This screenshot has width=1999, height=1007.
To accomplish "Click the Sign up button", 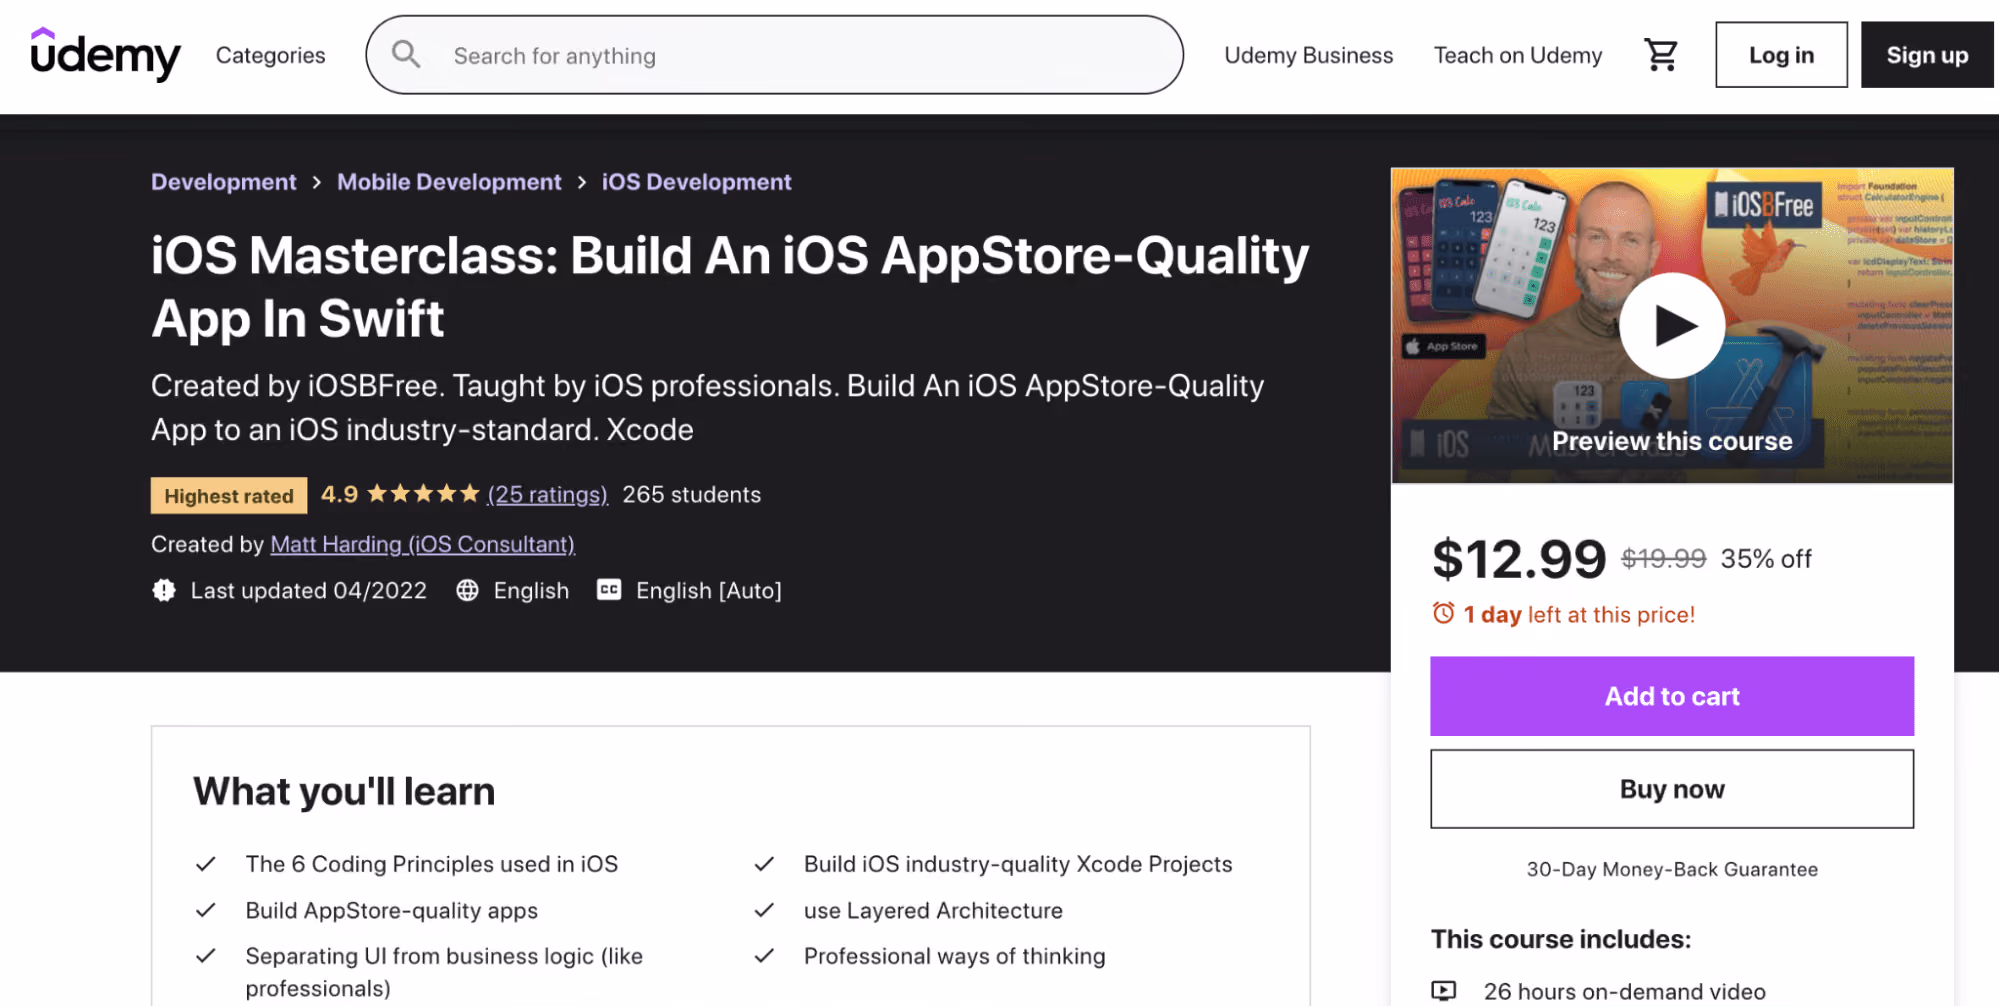I will coord(1927,55).
